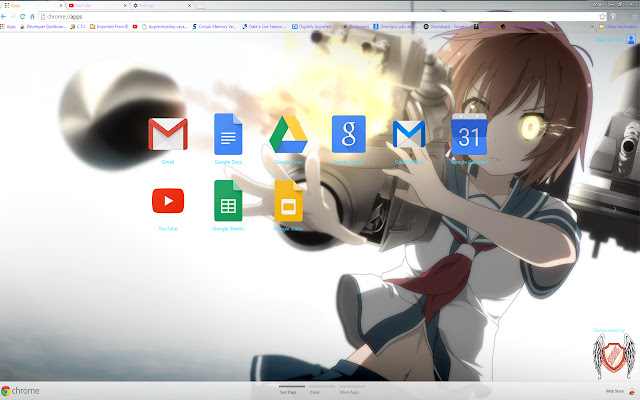Switch to the YouTube tab
The image size is (640, 400).
(x=96, y=5)
